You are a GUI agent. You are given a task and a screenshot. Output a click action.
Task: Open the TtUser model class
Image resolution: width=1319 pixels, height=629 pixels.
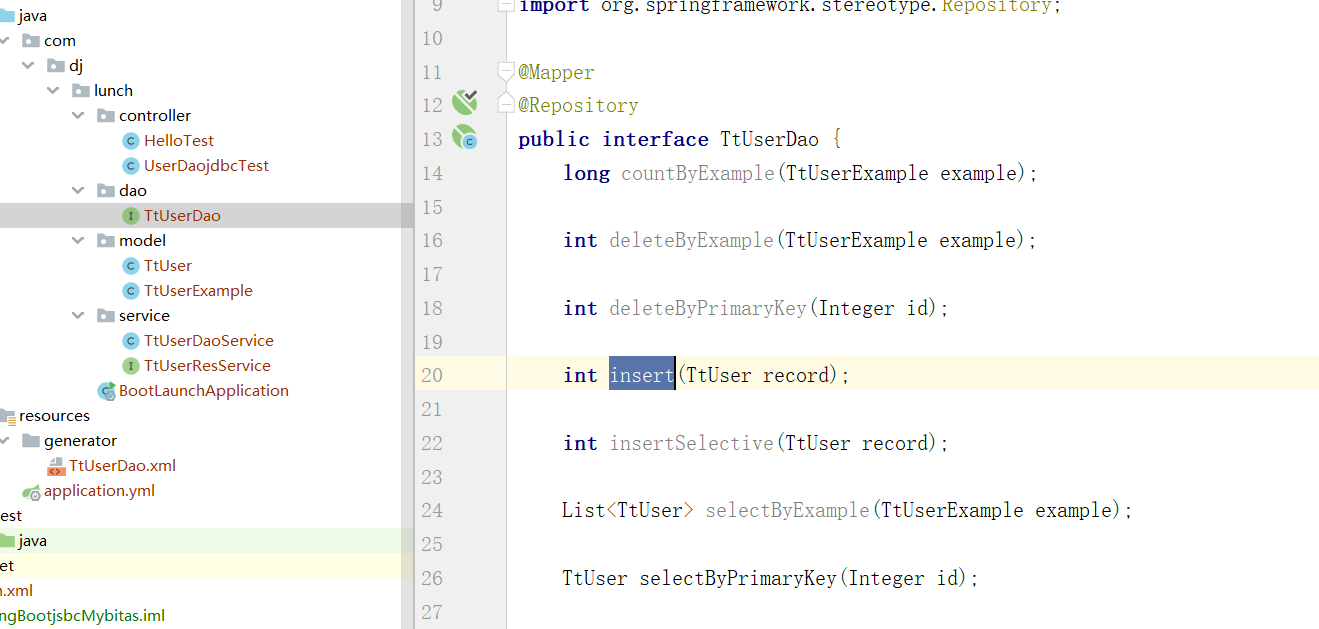click(168, 266)
